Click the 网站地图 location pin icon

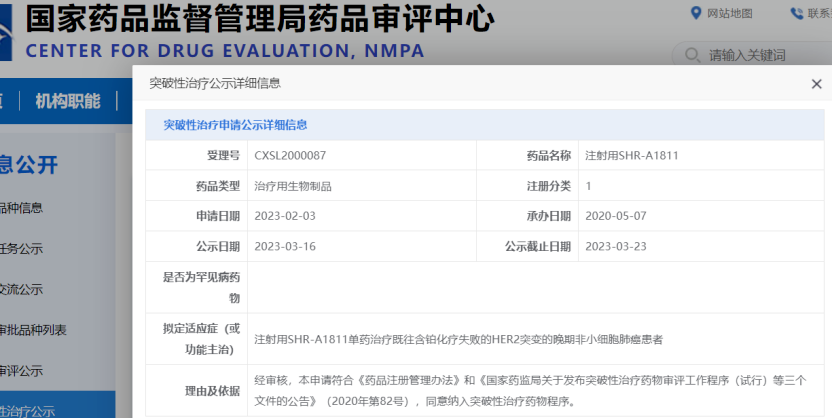(696, 13)
